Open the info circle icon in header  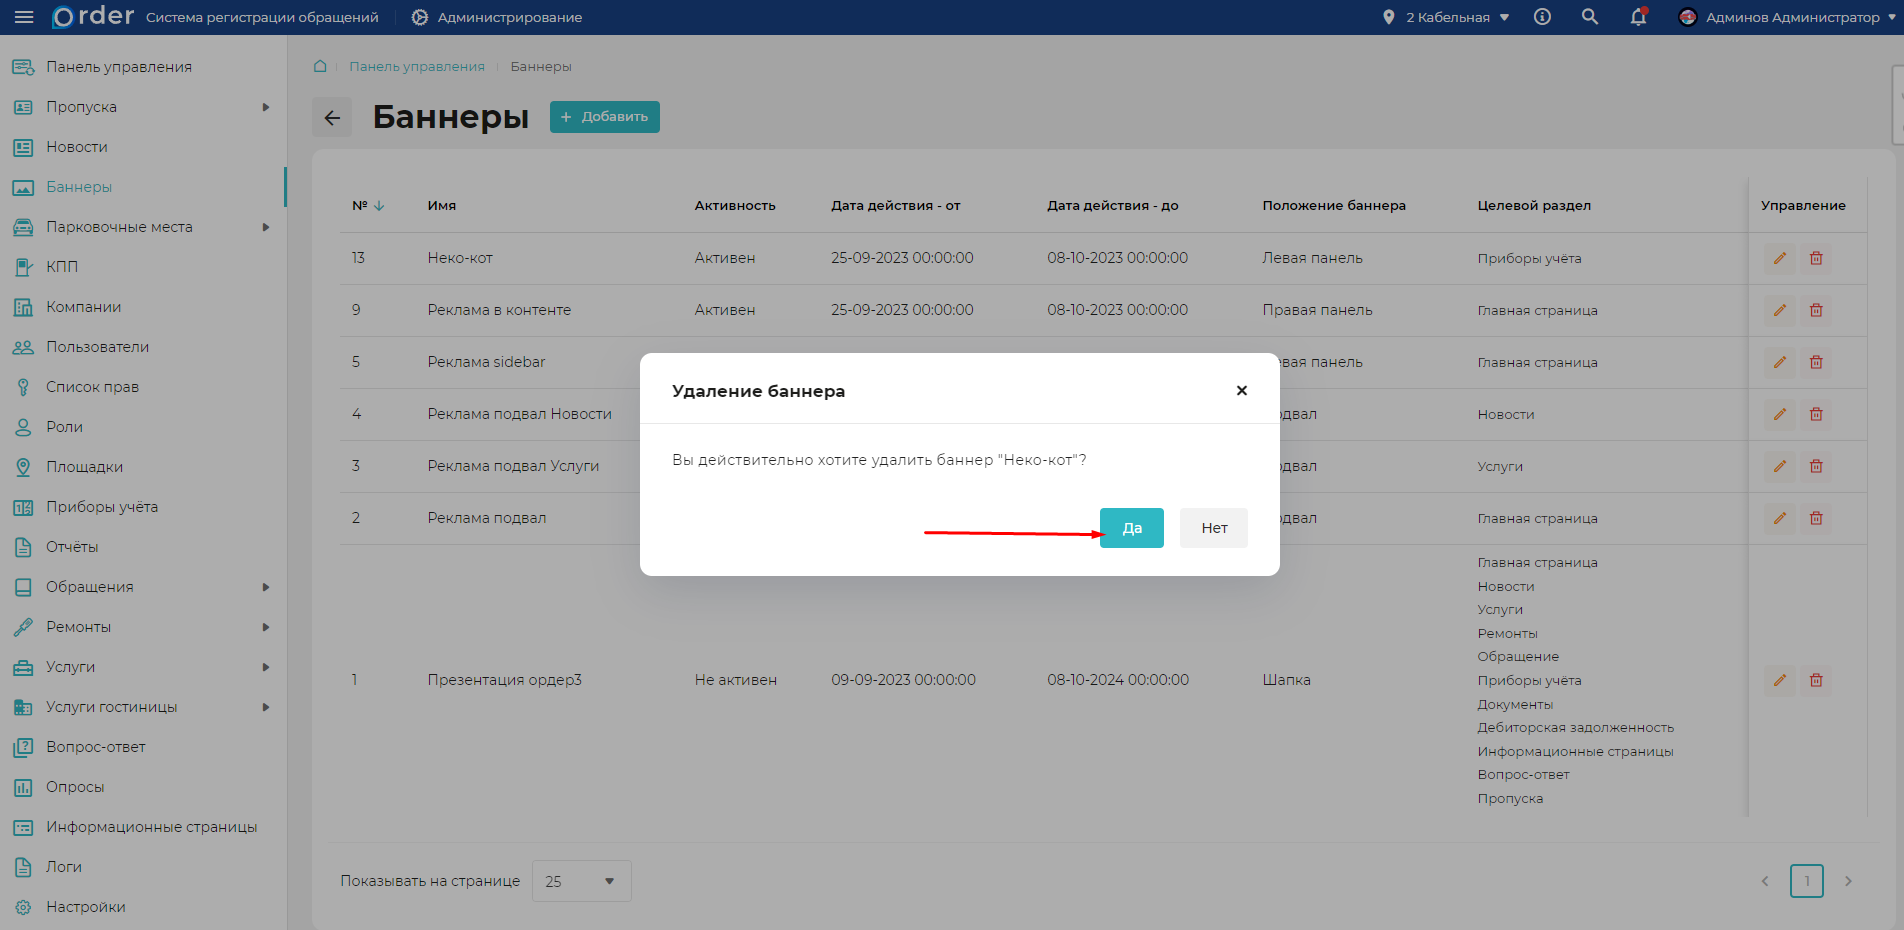coord(1542,17)
